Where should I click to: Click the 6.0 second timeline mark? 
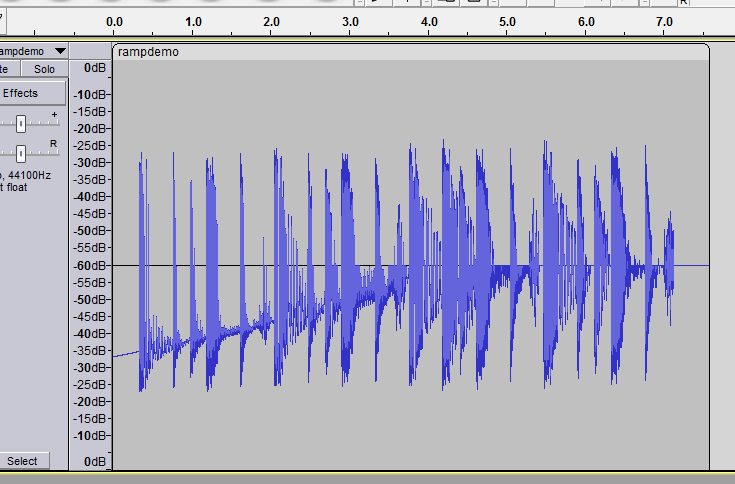pyautogui.click(x=586, y=21)
